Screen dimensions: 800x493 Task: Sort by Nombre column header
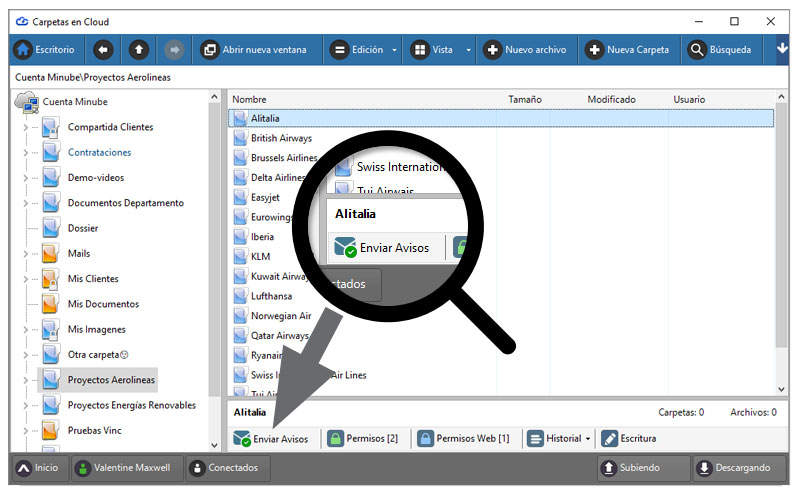249,100
